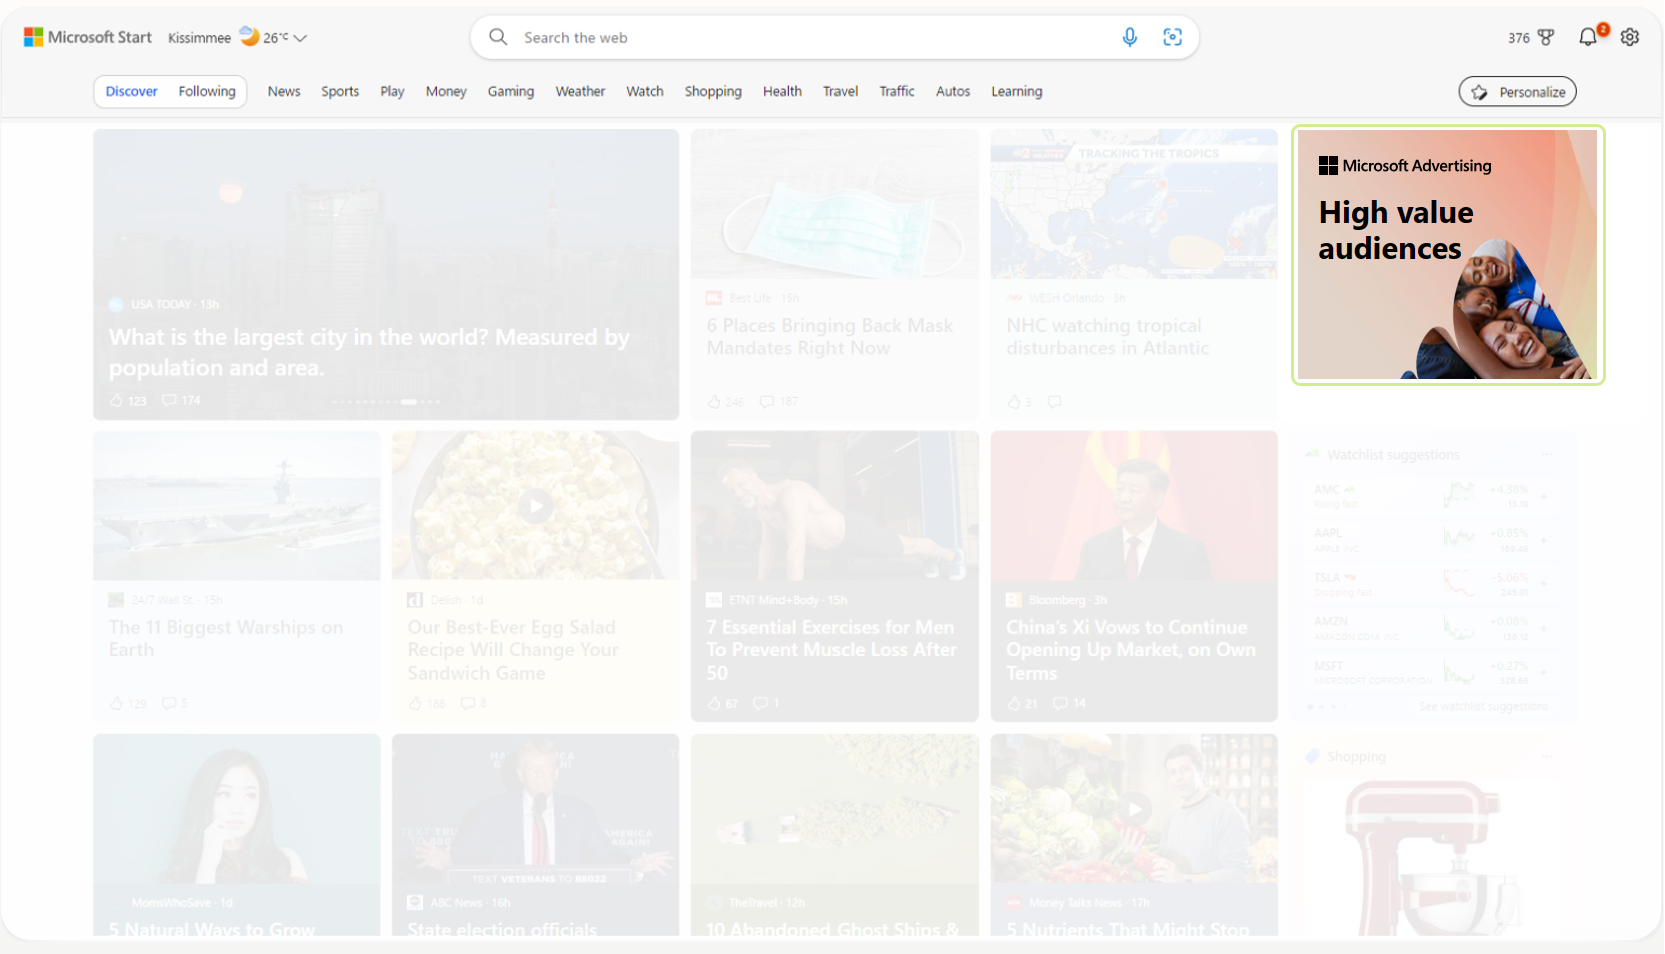Screen dimensions: 1665x954
Task: Switch to the Discover feed
Action: pos(131,91)
